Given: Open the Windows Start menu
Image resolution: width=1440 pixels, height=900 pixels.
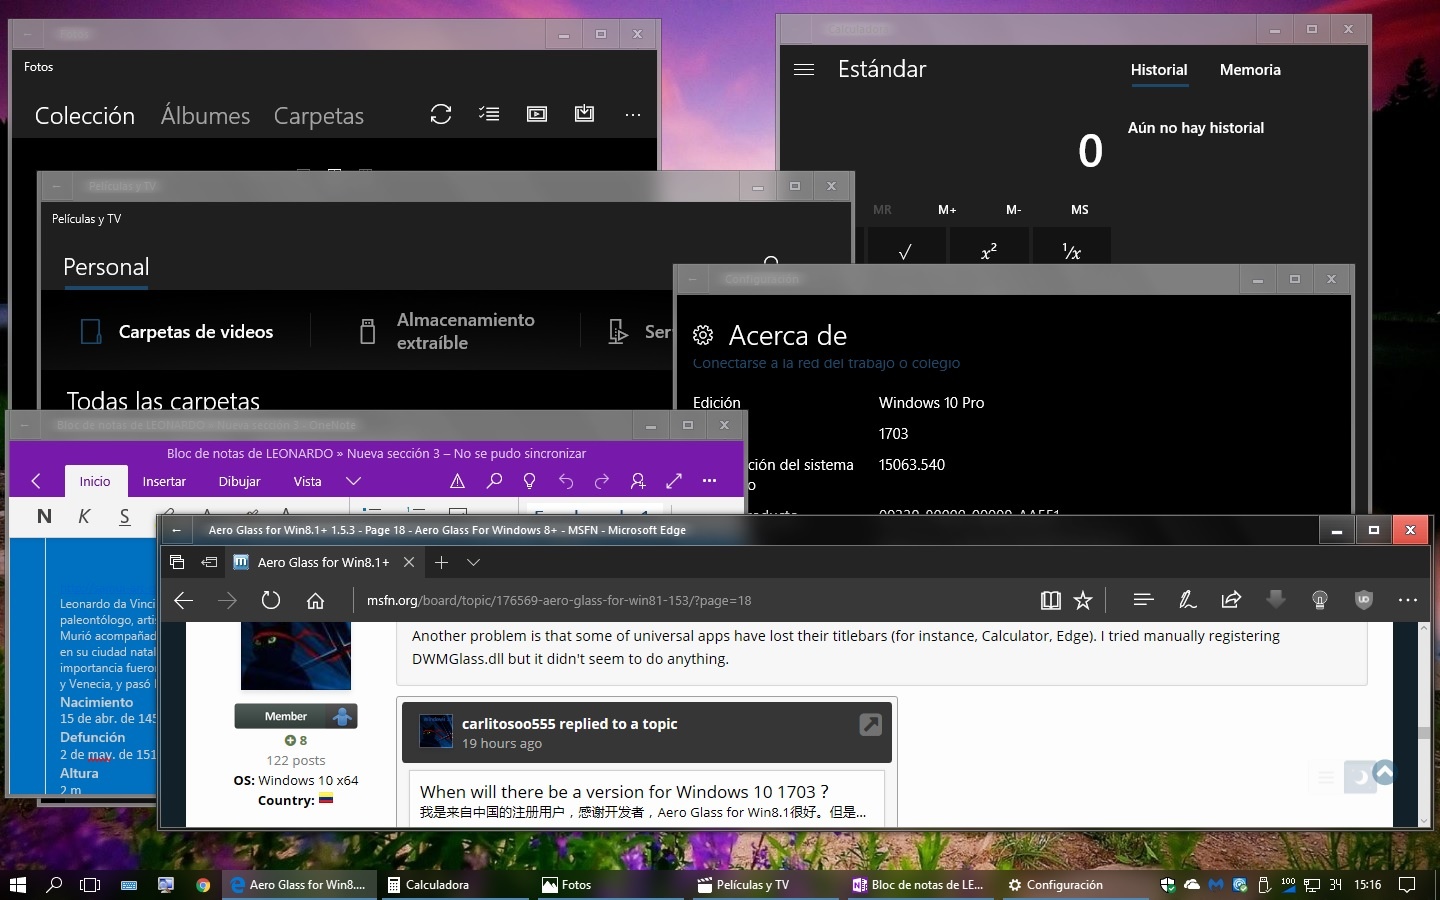Looking at the screenshot, I should 17,885.
